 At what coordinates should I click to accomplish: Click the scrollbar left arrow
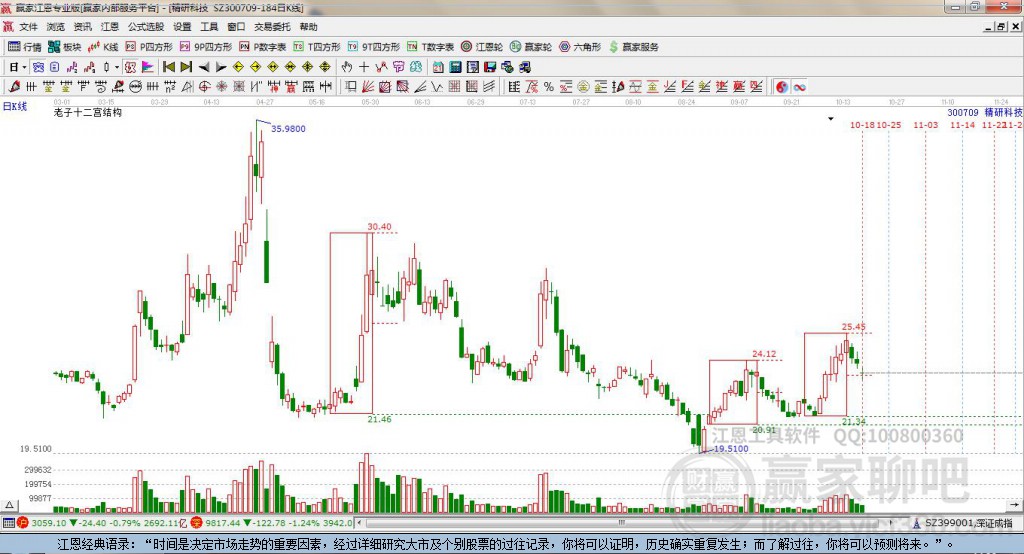point(359,523)
